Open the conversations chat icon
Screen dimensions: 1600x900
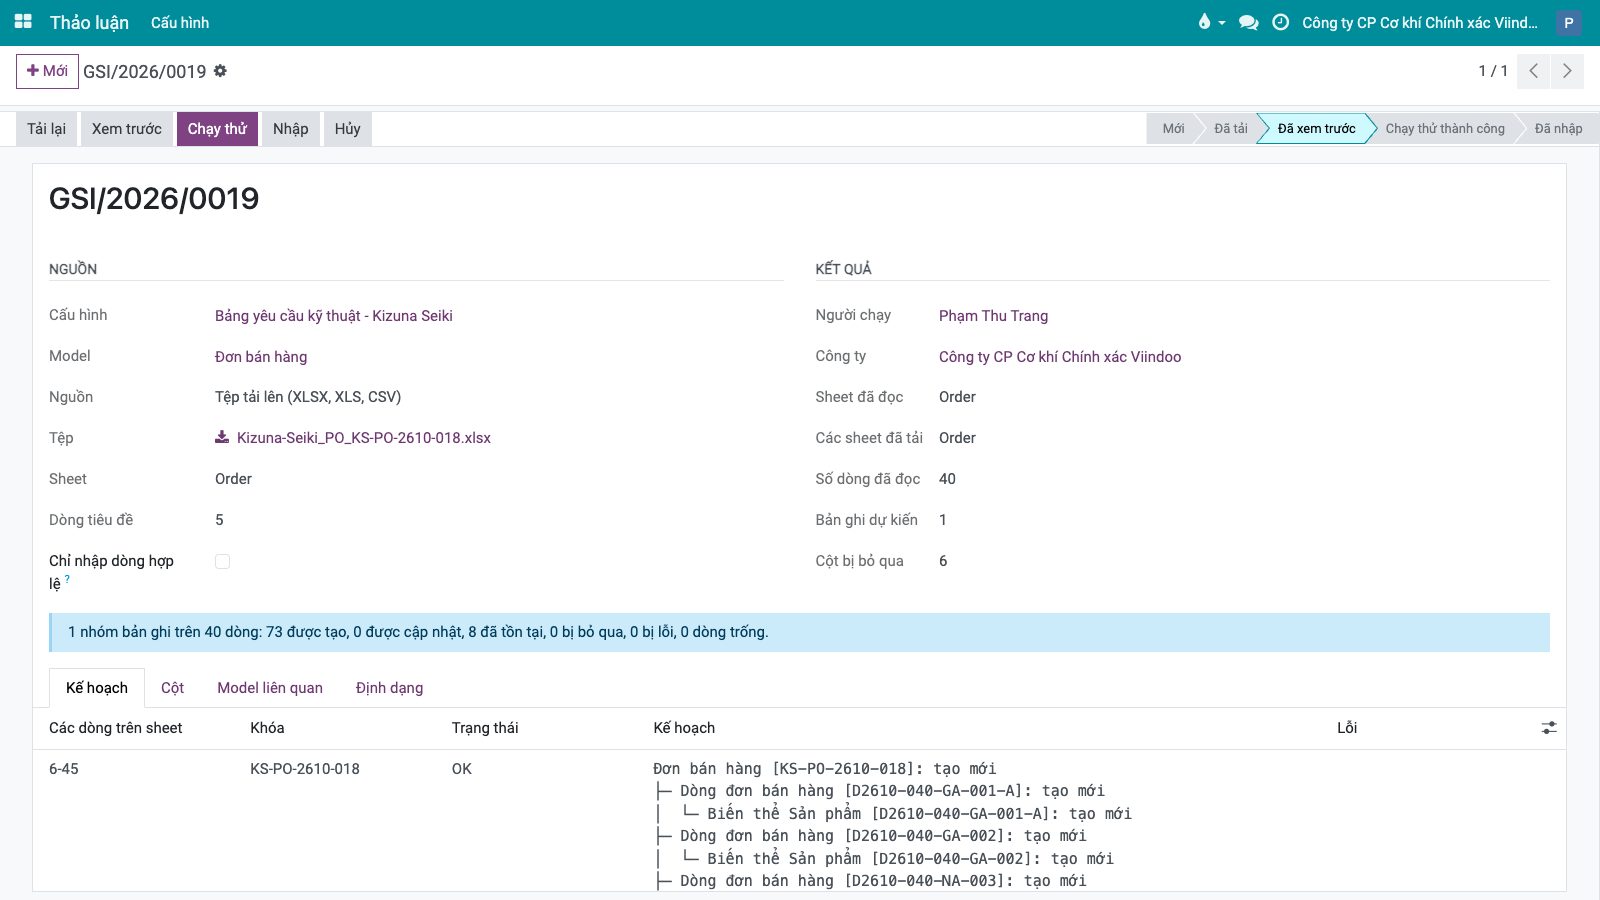pyautogui.click(x=1248, y=22)
